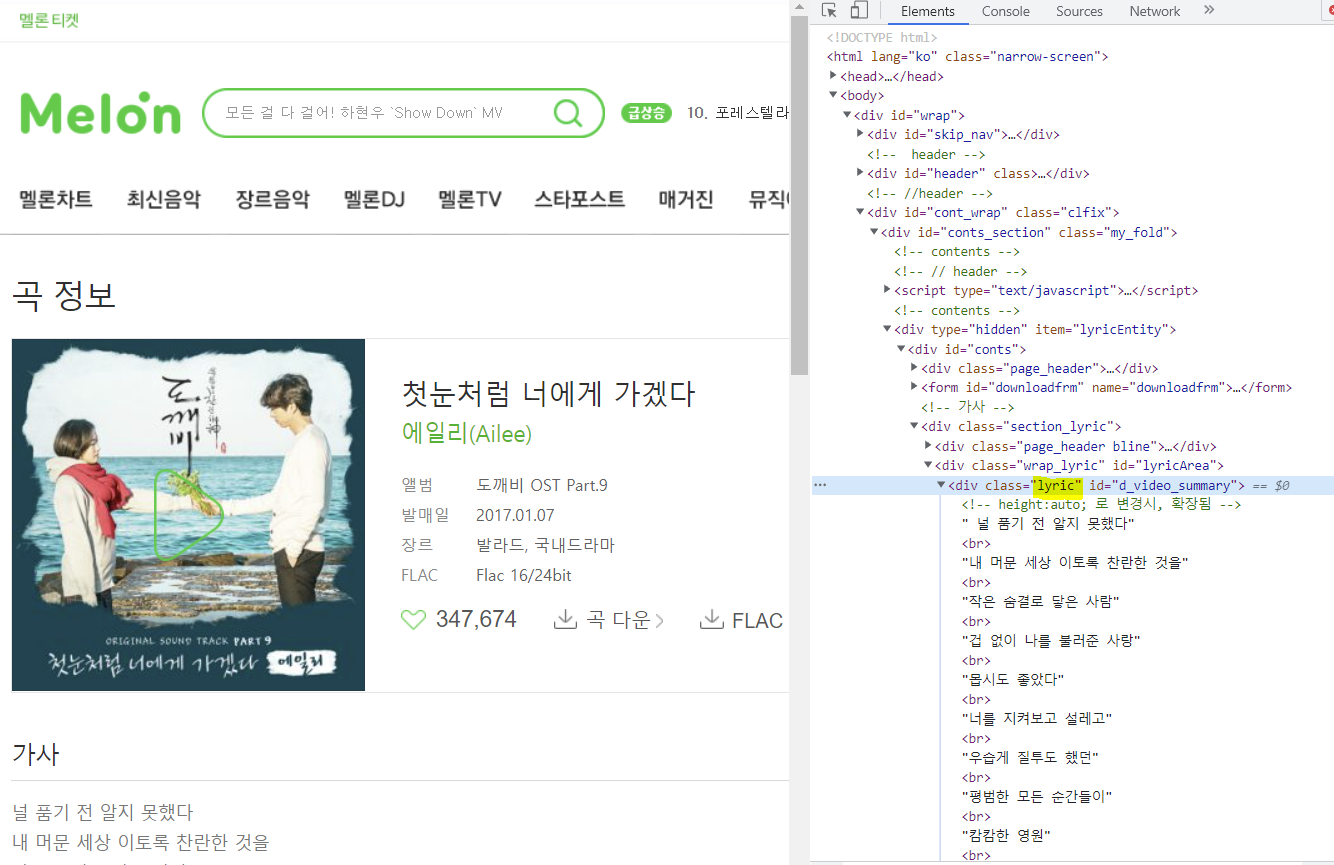Open the Network tab
Image resolution: width=1334 pixels, height=865 pixels.
tap(1155, 11)
